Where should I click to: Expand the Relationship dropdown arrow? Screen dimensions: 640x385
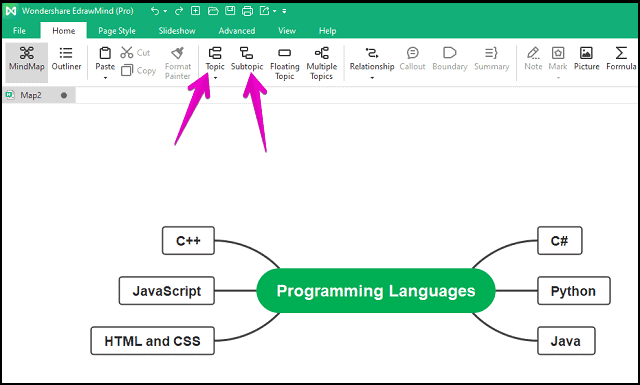372,78
